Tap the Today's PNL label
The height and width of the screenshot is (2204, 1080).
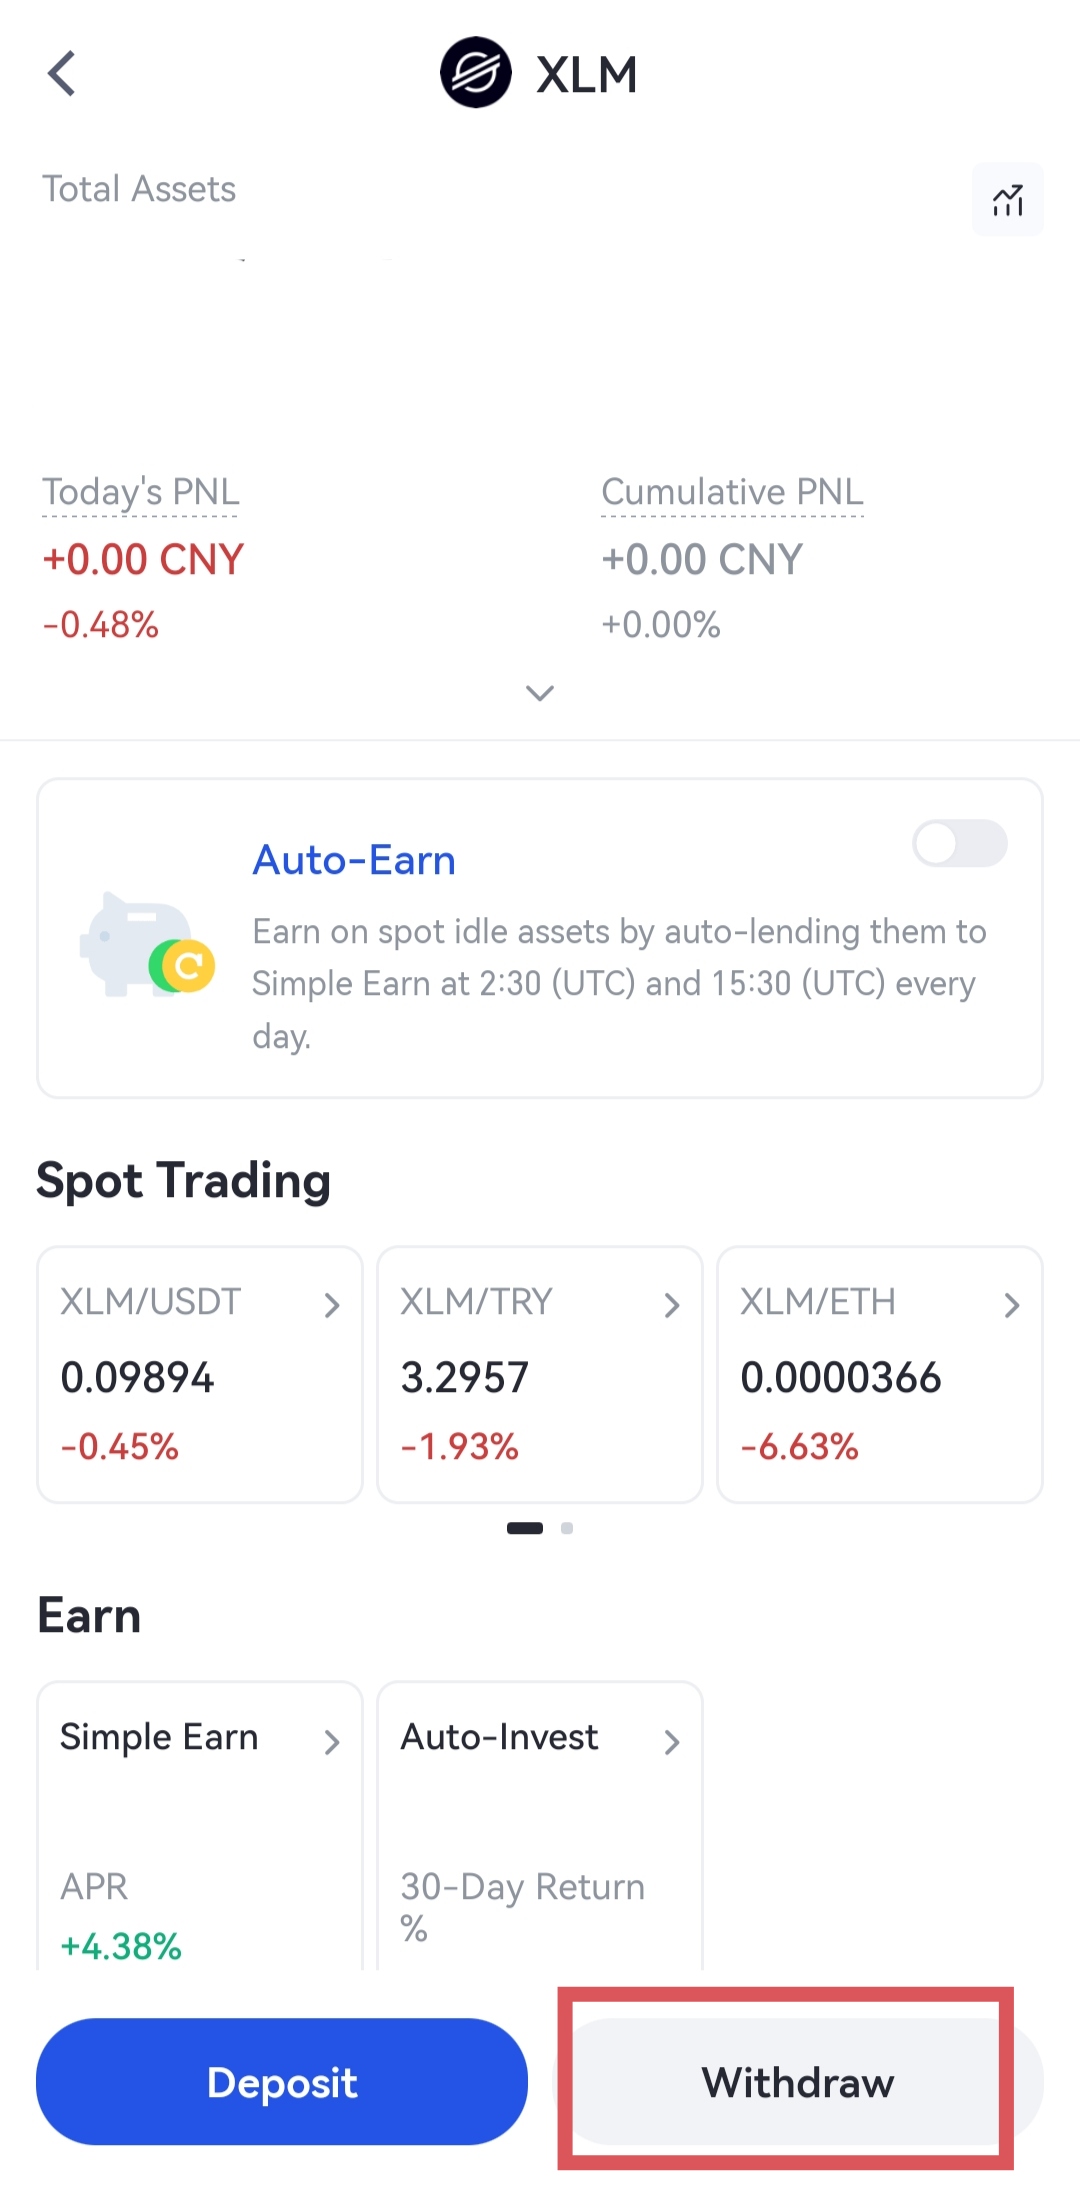[141, 492]
